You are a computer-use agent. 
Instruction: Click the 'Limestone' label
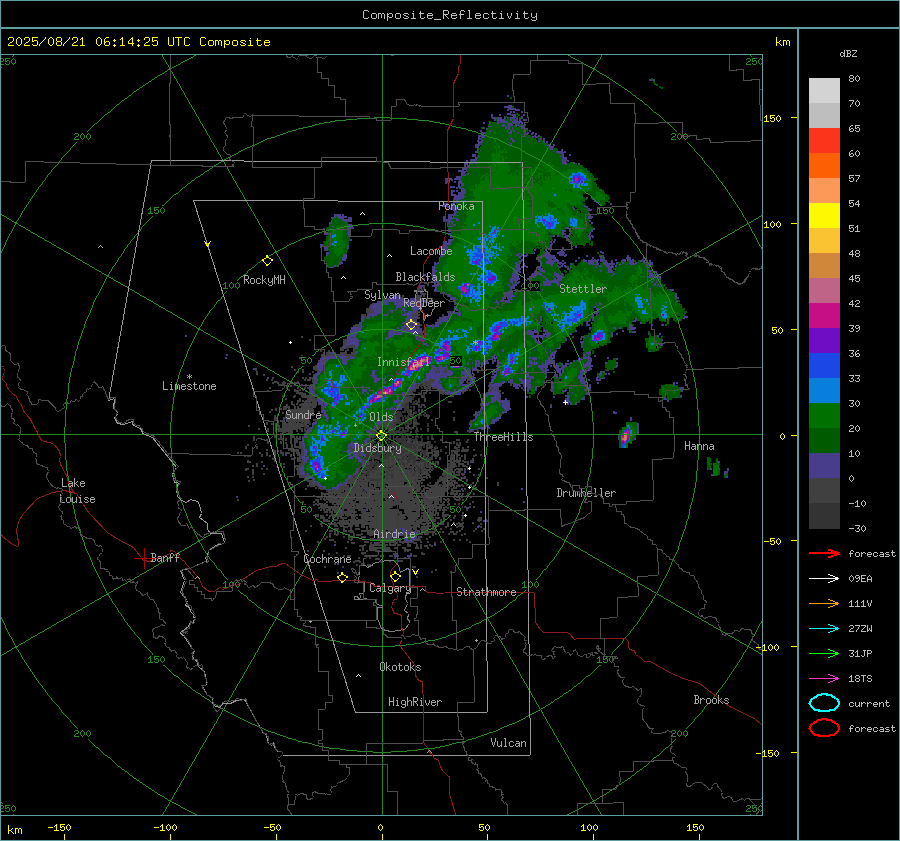point(189,386)
